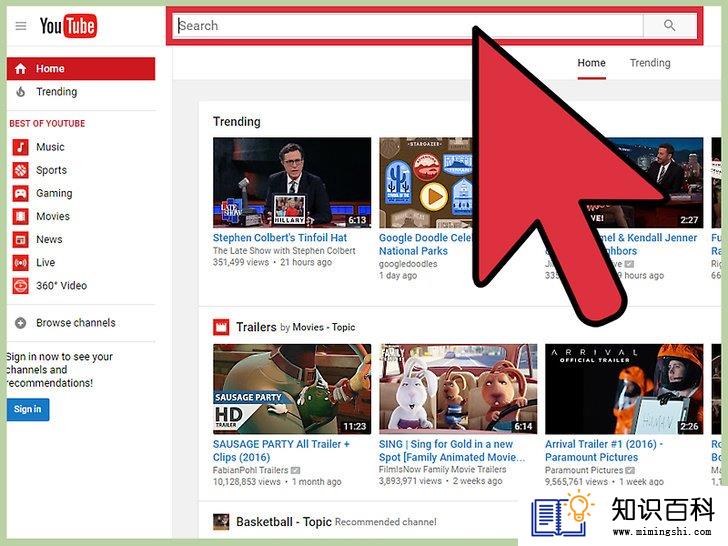Click the Browse channels plus icon
728x546 pixels.
(20, 323)
